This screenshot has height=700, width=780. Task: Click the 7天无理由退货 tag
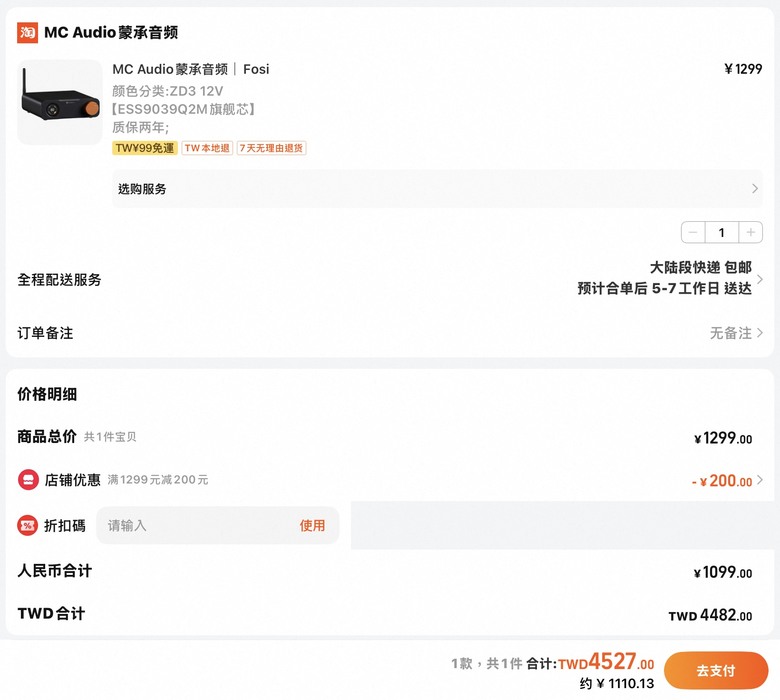(271, 148)
